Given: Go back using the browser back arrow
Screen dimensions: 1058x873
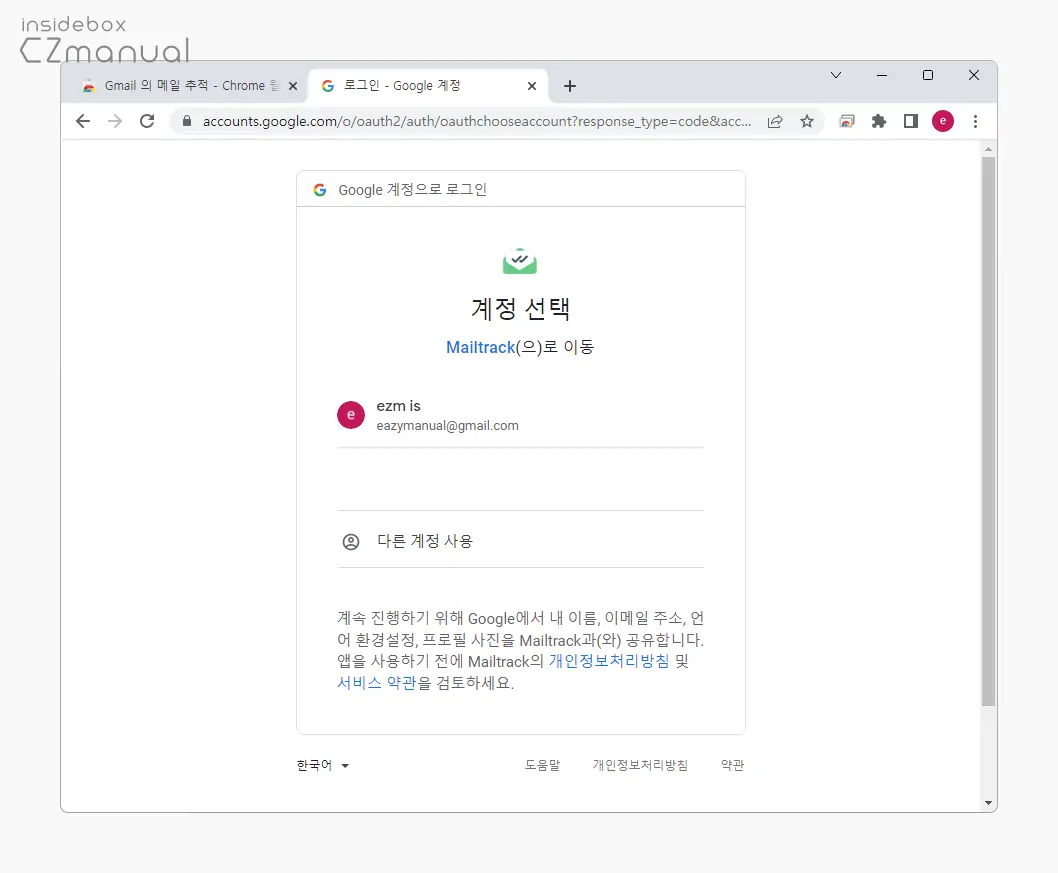Looking at the screenshot, I should pyautogui.click(x=83, y=121).
